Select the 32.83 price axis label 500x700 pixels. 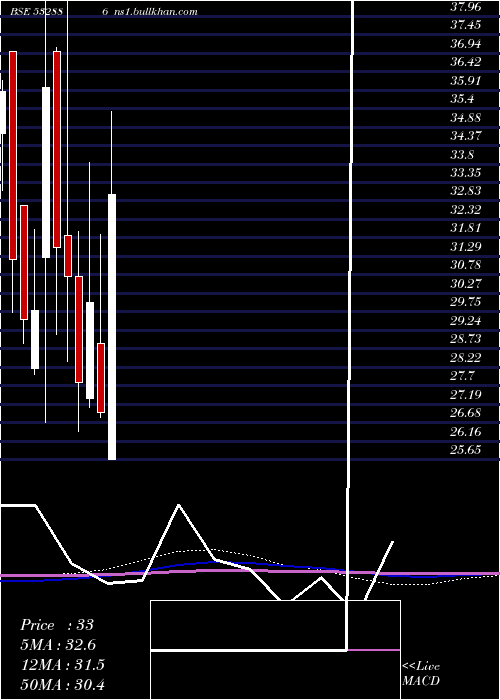[466, 191]
